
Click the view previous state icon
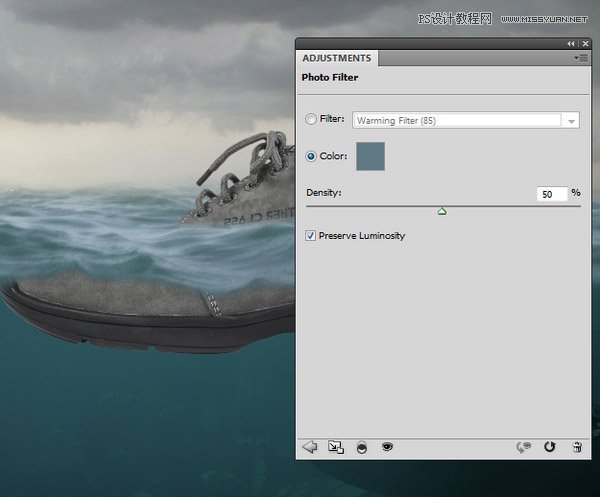523,447
